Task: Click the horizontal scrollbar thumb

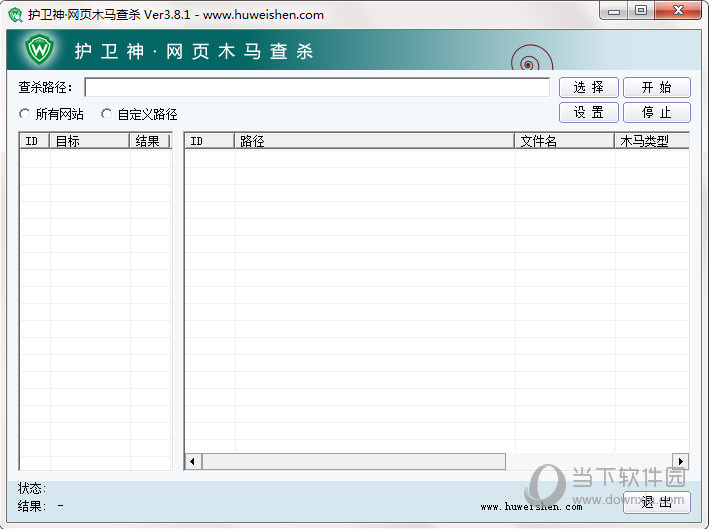Action: click(354, 462)
